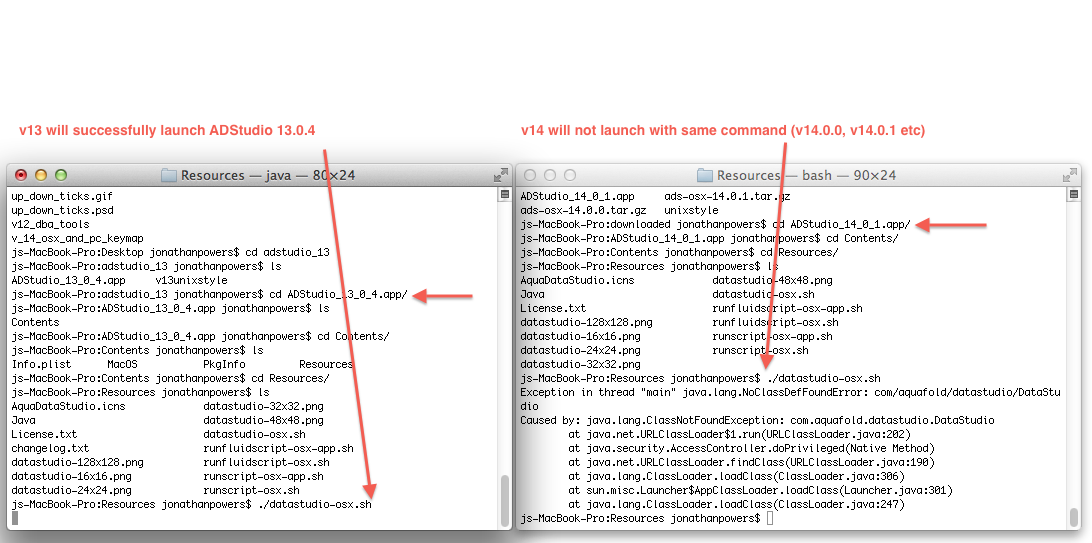Click the "ClassLoader.java:306" stack trace line
Viewport: 1092px width, 543px height.
736,476
